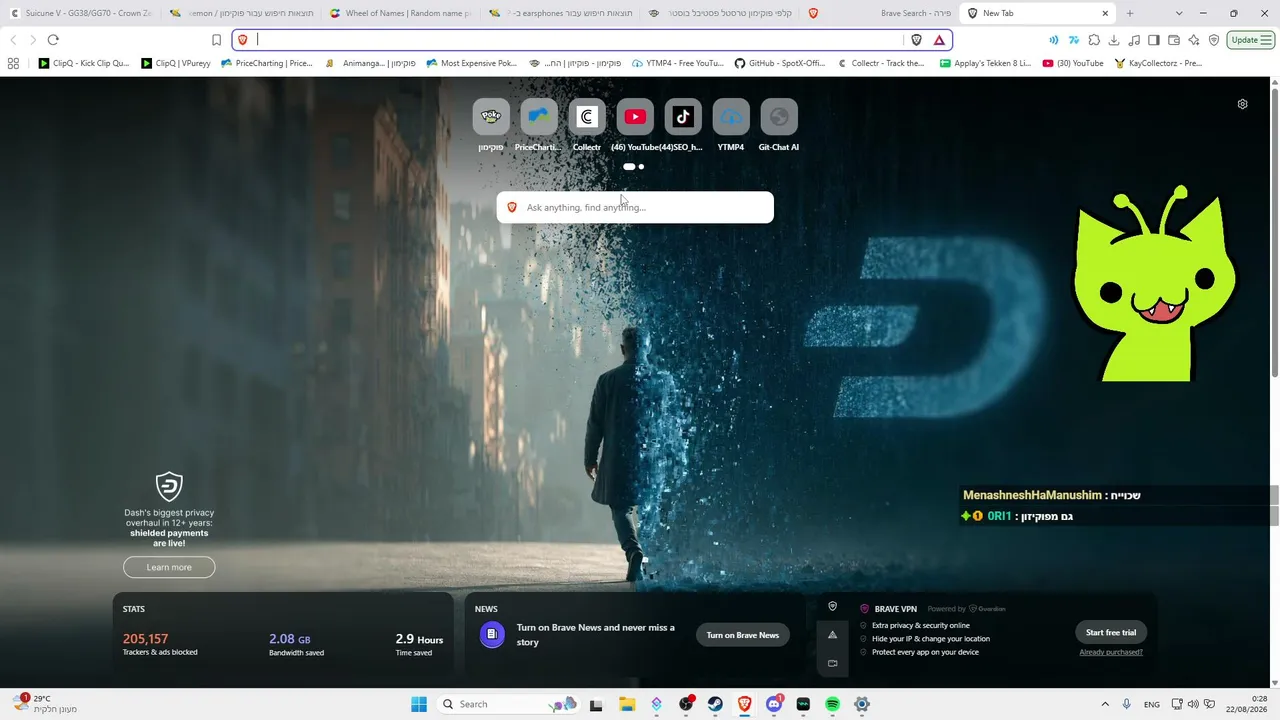
Task: Open the Leo AI sparkle icon
Action: click(x=1193, y=40)
